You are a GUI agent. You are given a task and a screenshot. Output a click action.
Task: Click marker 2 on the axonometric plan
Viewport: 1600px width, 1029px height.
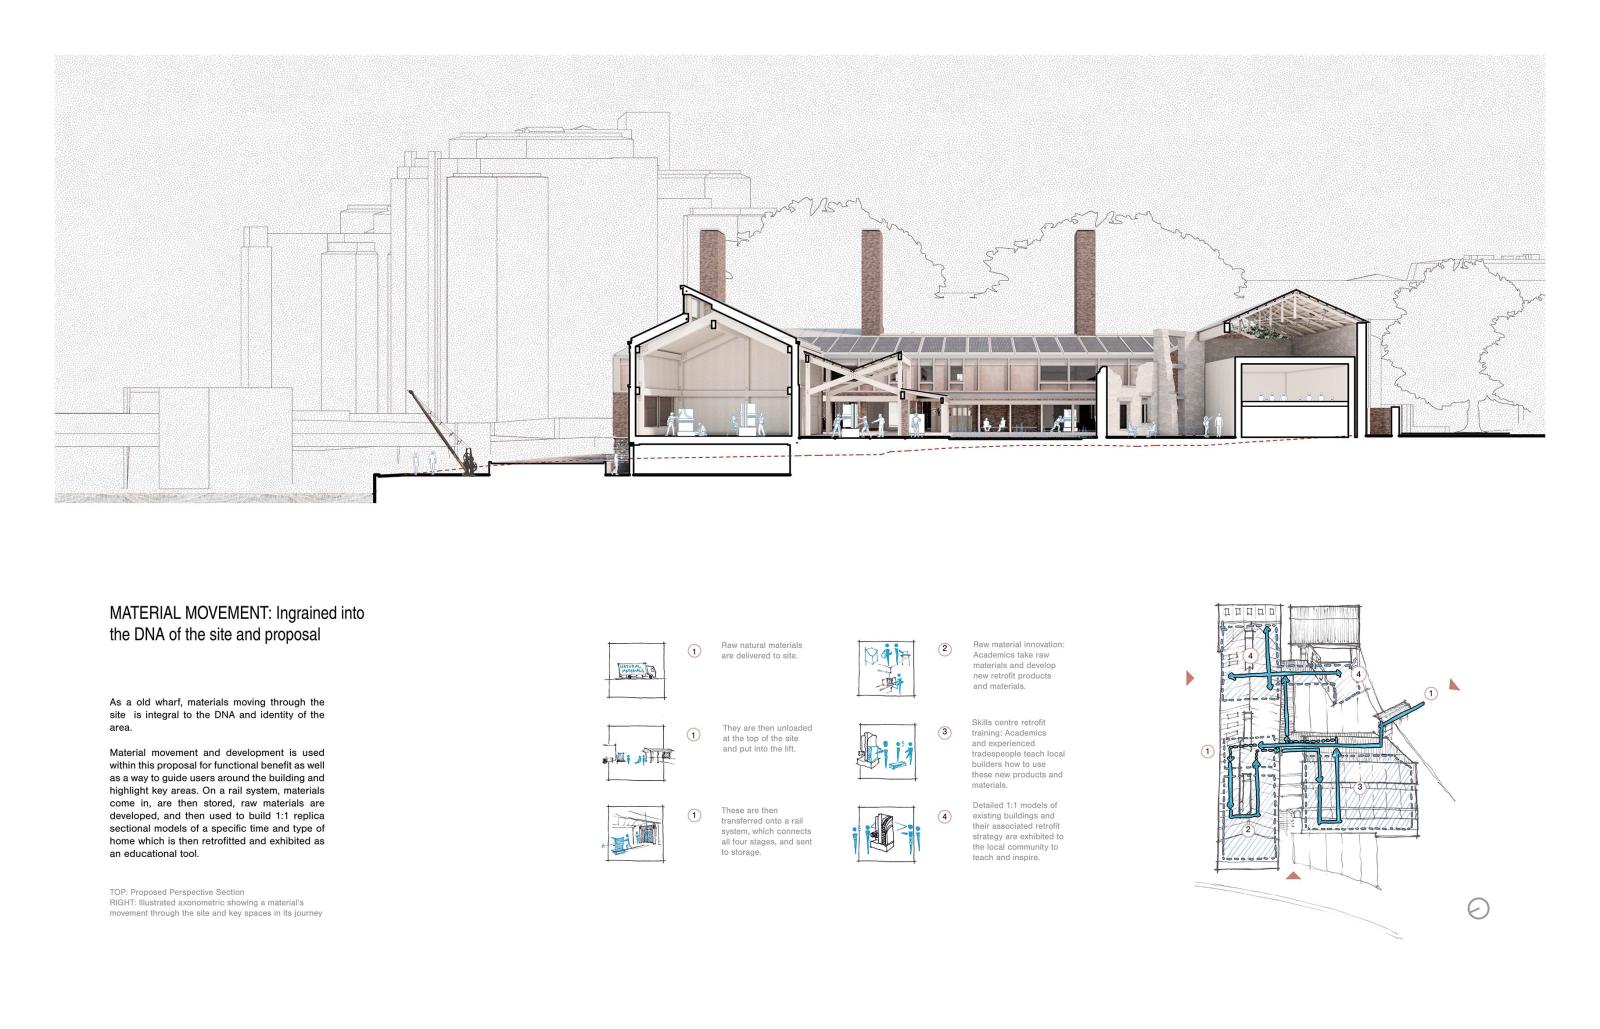point(1247,829)
